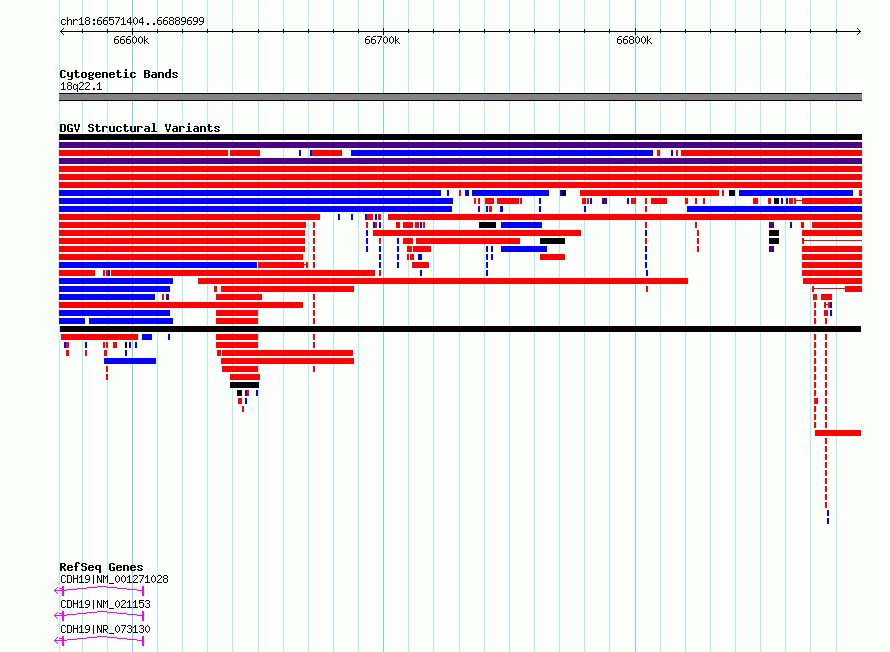Select the Cytogenetic Bands track title

[x=119, y=74]
